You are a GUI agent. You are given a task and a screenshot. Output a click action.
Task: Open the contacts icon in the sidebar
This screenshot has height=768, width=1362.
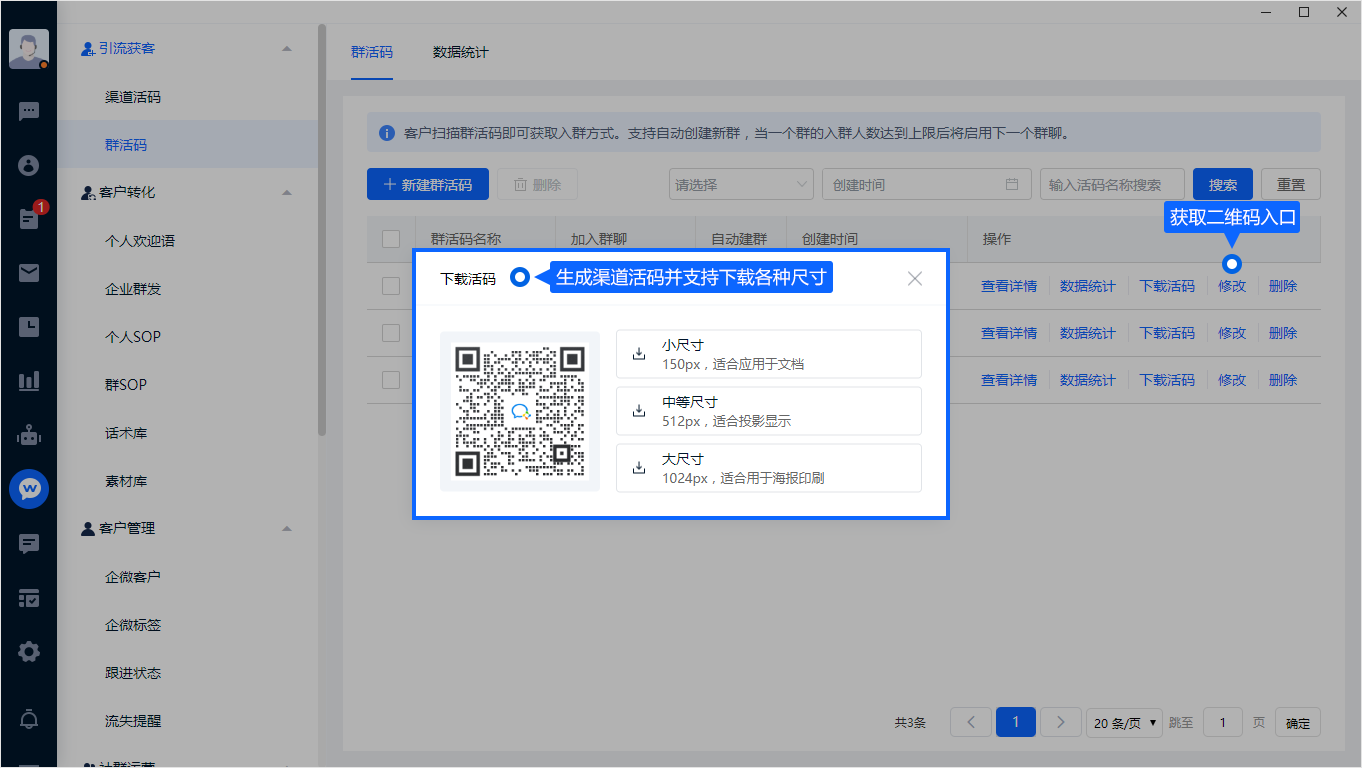[29, 165]
